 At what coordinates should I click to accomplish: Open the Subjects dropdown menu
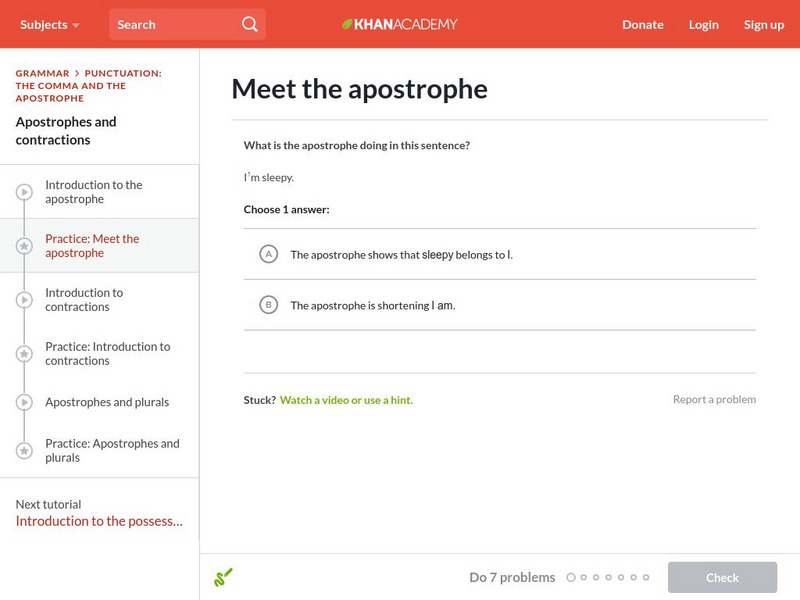coord(48,24)
